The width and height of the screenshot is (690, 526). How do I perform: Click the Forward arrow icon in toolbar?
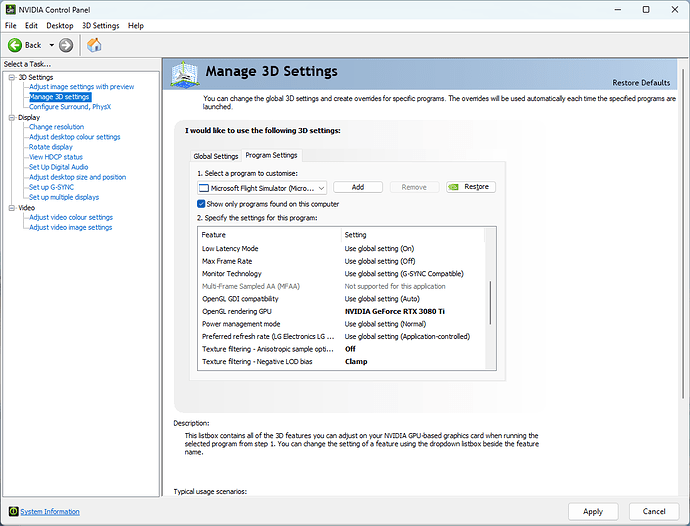[x=66, y=45]
